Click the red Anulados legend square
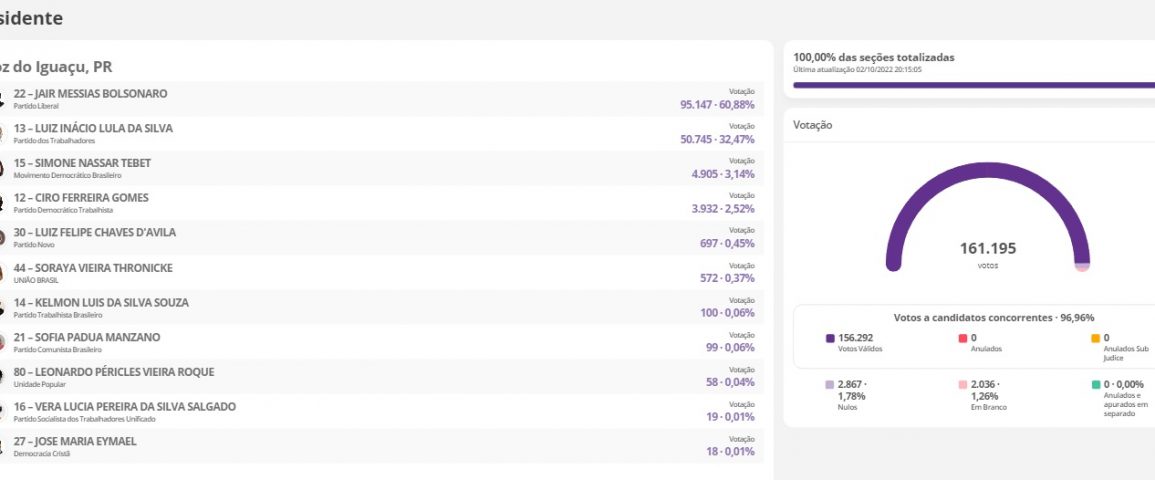The image size is (1155, 480). pos(962,339)
